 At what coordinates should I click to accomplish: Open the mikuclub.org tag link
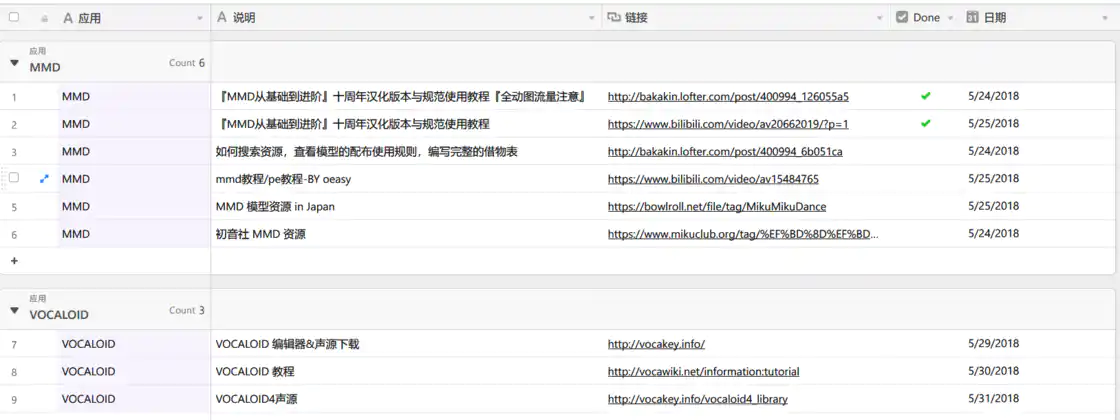coord(744,234)
